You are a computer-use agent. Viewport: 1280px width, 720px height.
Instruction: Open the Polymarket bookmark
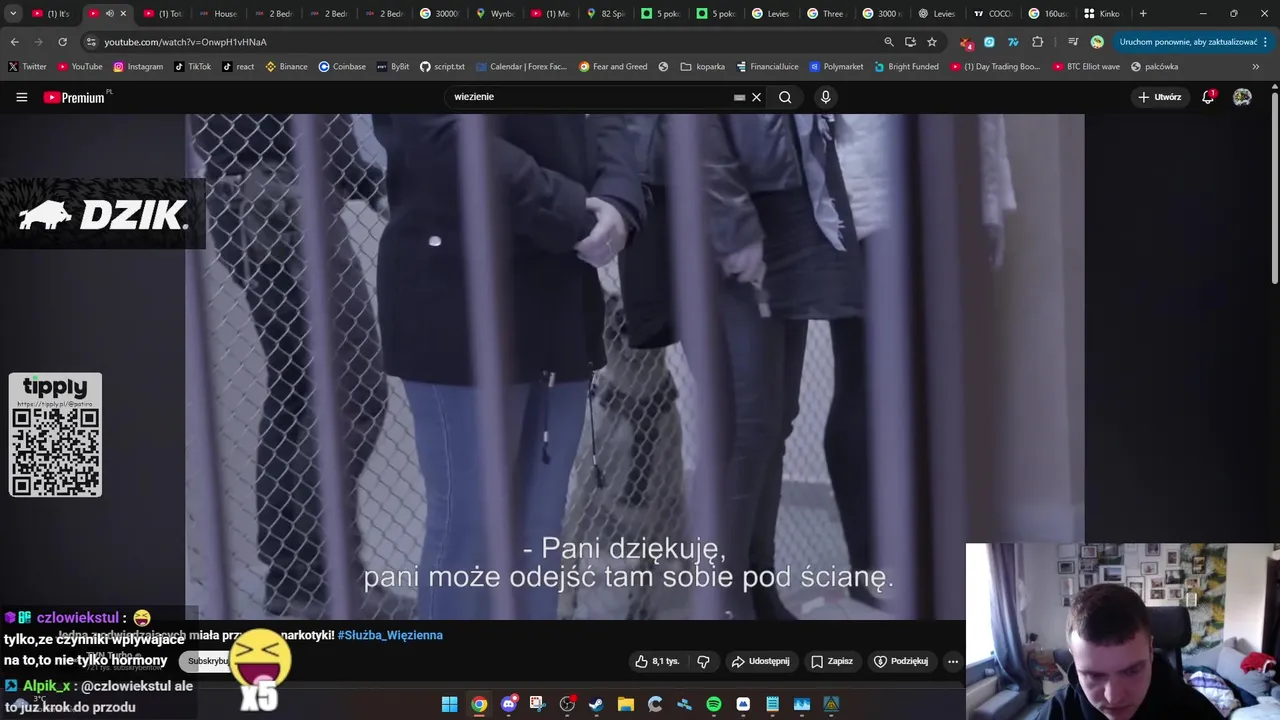[837, 67]
